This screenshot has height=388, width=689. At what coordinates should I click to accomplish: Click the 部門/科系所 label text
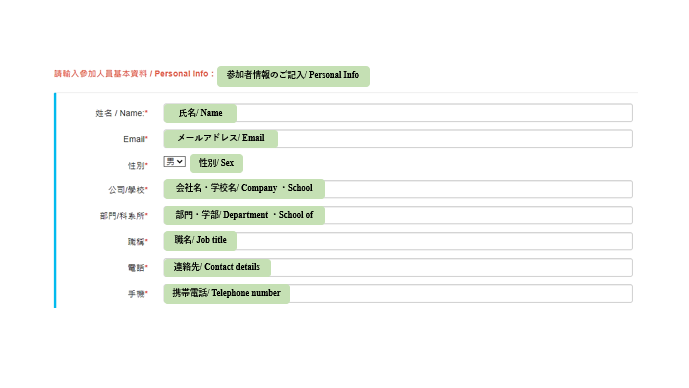tap(123, 216)
